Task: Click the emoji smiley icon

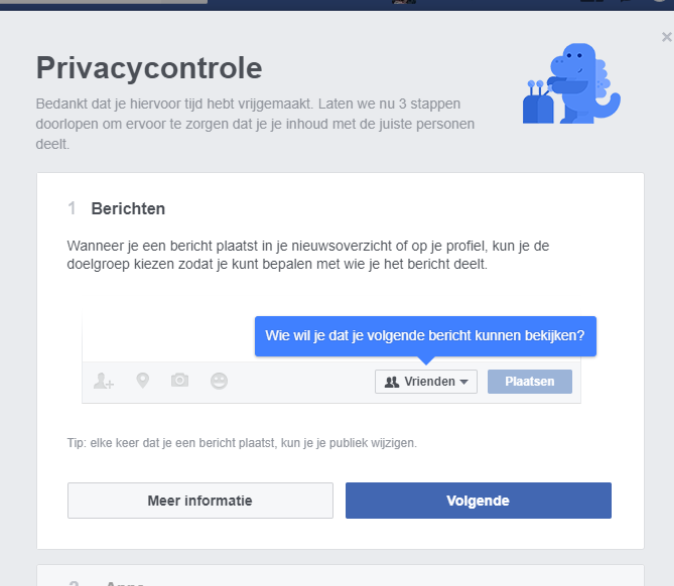Action: 218,381
